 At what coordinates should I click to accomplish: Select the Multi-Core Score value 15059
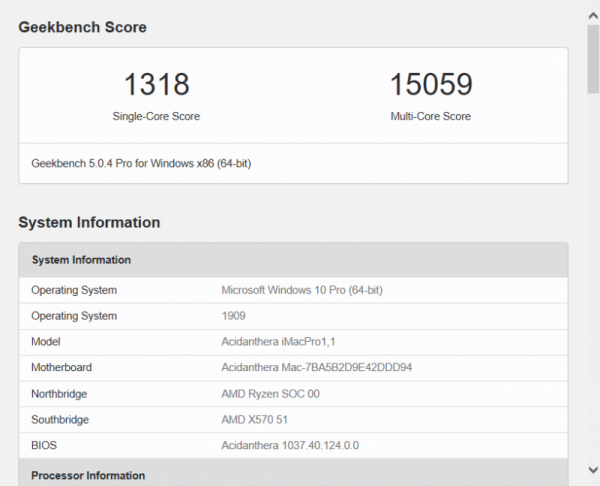pos(431,84)
